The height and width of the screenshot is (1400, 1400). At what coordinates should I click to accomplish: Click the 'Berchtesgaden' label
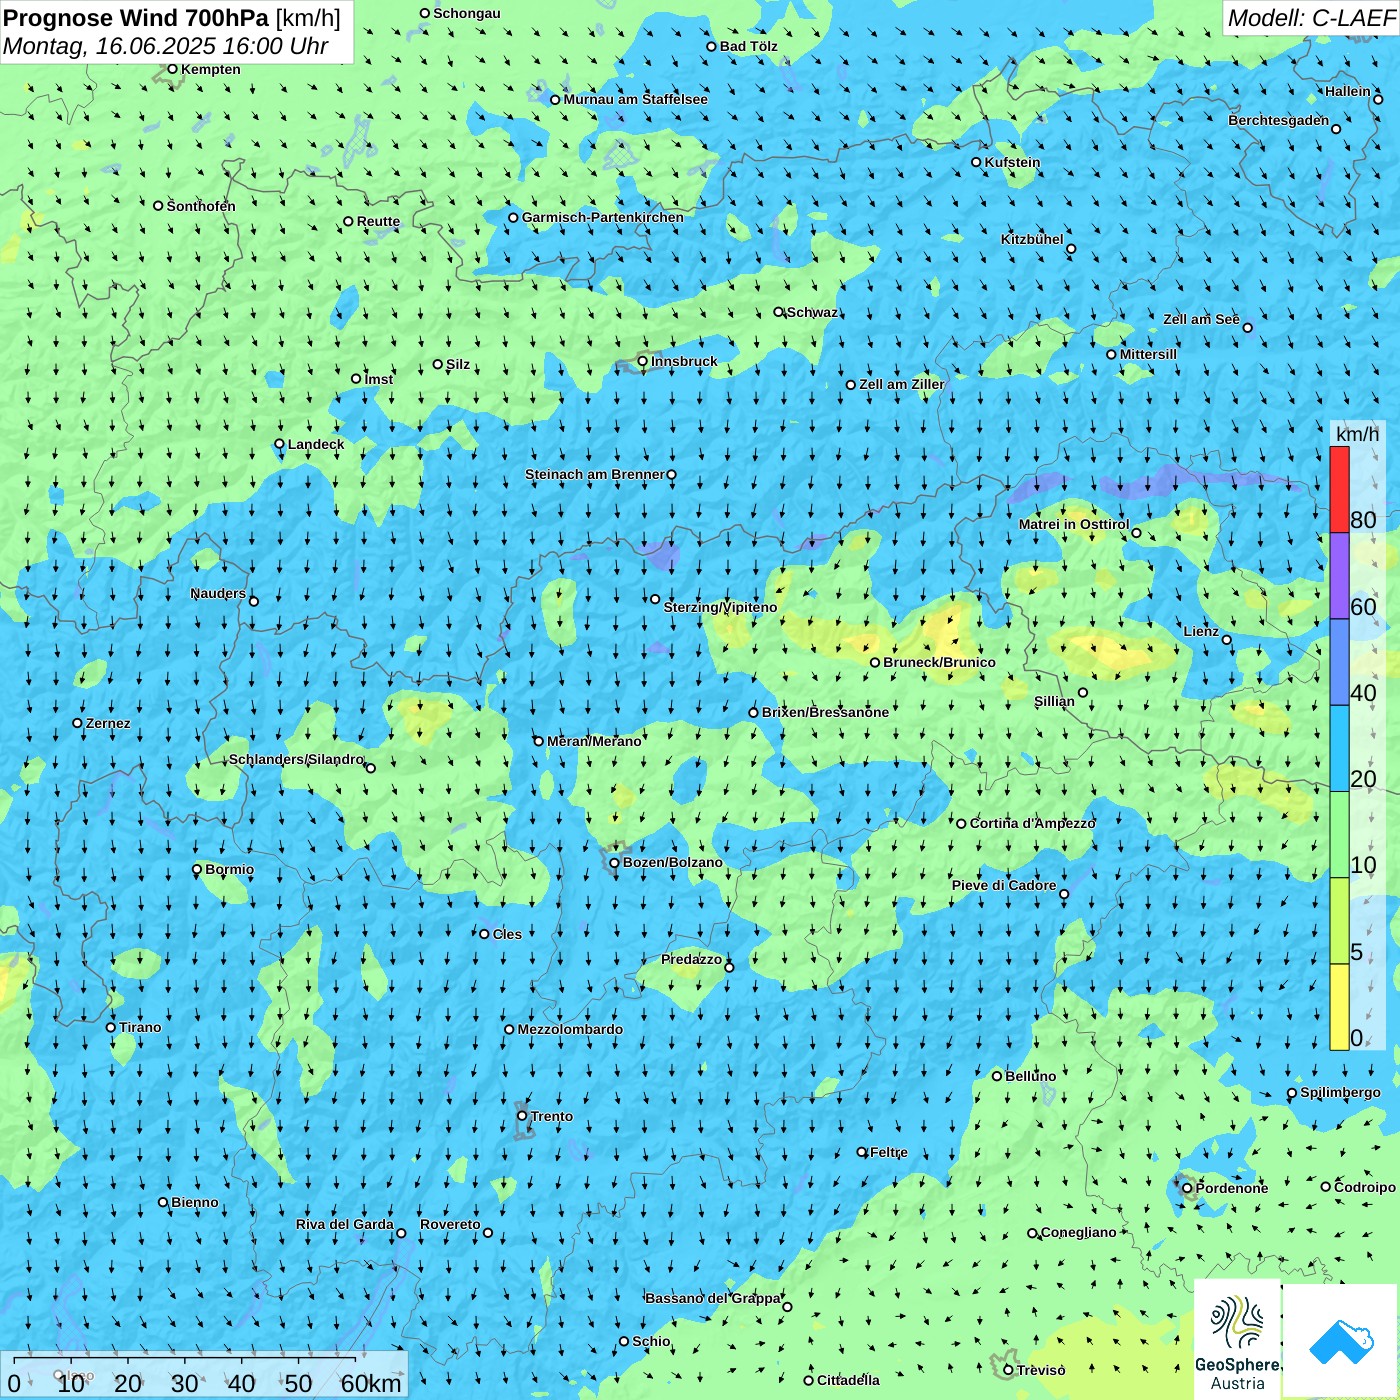point(1279,120)
